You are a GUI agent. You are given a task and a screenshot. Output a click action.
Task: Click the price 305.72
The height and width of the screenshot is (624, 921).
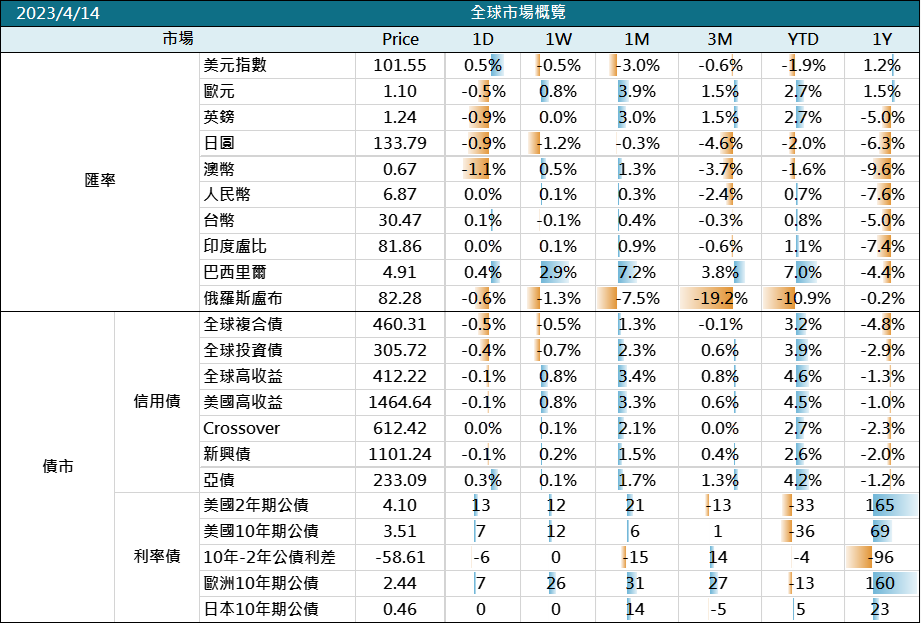[400, 350]
